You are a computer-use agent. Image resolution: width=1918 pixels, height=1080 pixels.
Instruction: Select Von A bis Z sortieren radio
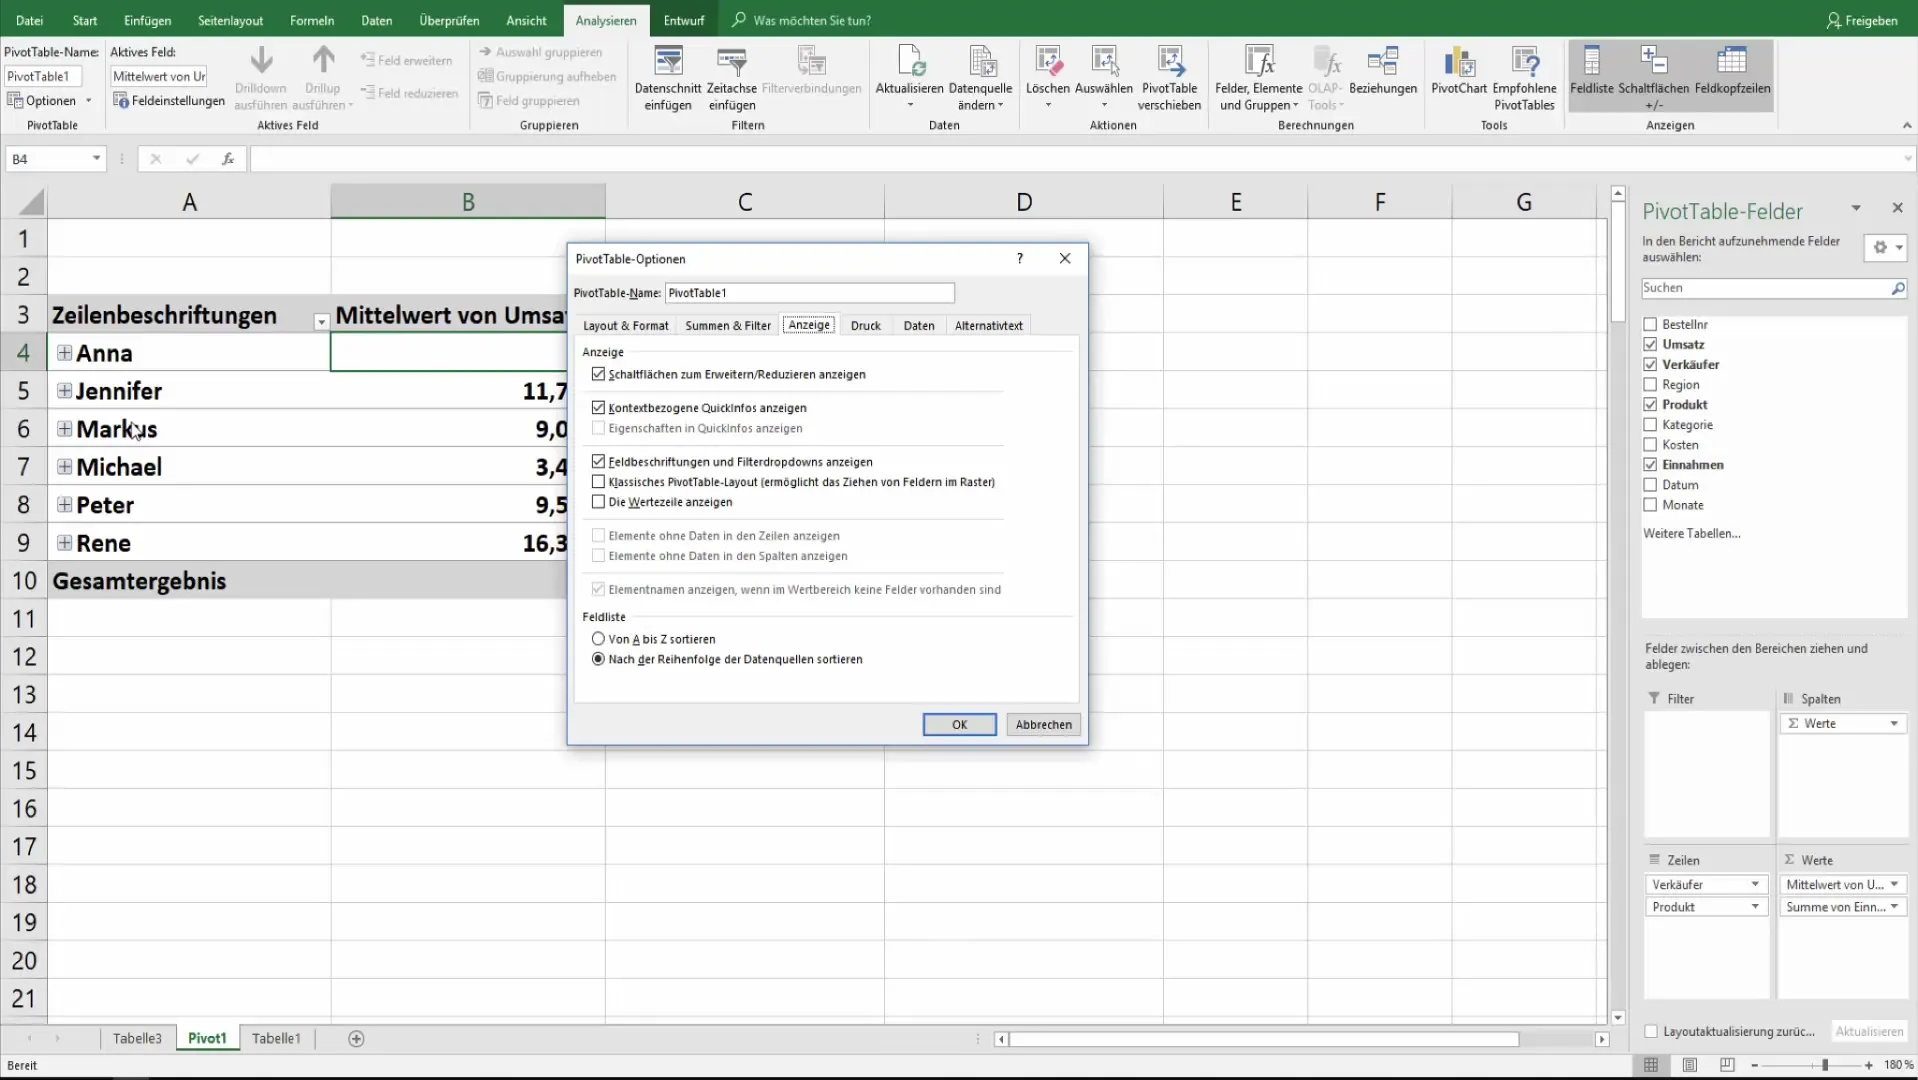[x=598, y=639]
